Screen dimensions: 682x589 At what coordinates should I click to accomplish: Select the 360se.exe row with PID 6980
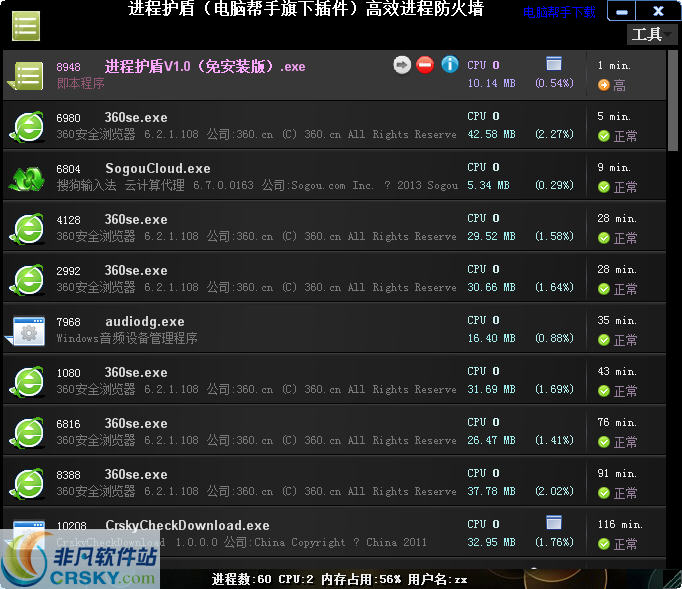[x=334, y=126]
